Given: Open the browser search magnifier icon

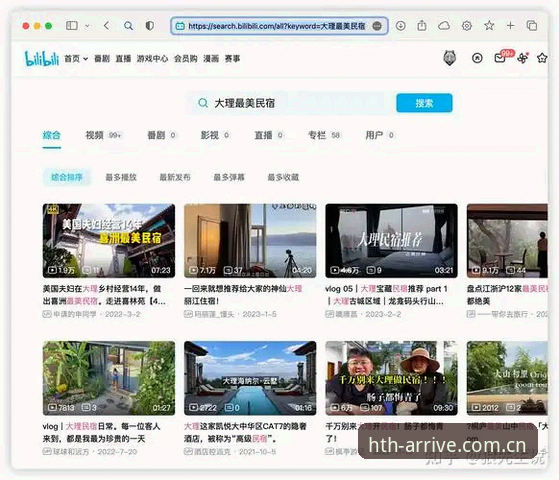Looking at the screenshot, I should [128, 26].
